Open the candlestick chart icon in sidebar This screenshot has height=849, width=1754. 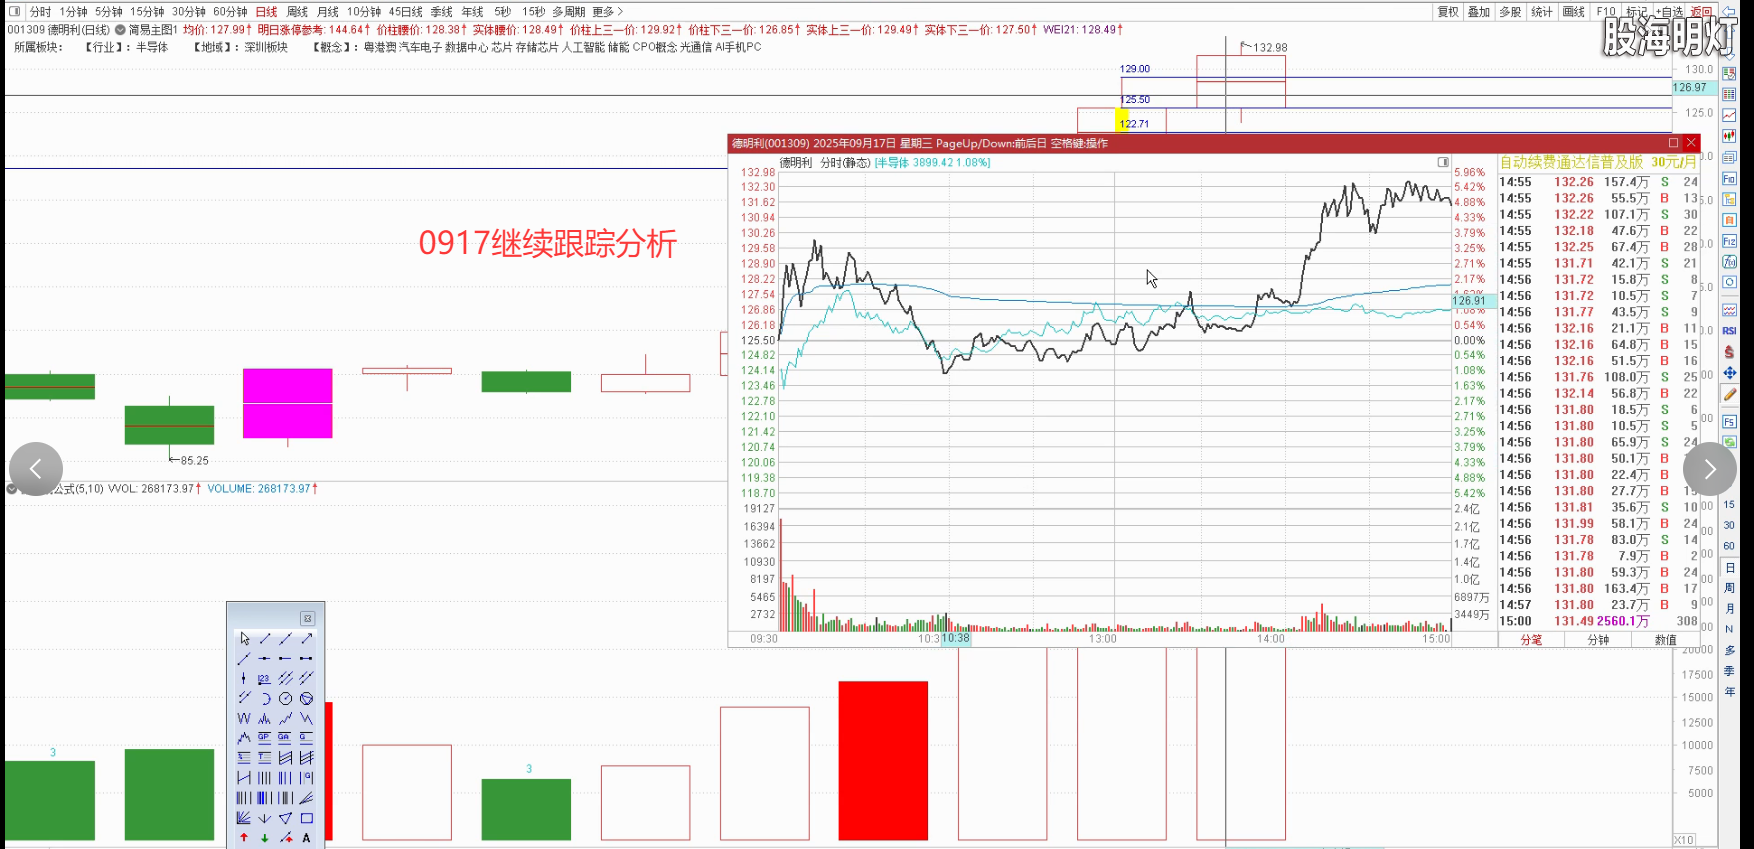(x=1729, y=136)
